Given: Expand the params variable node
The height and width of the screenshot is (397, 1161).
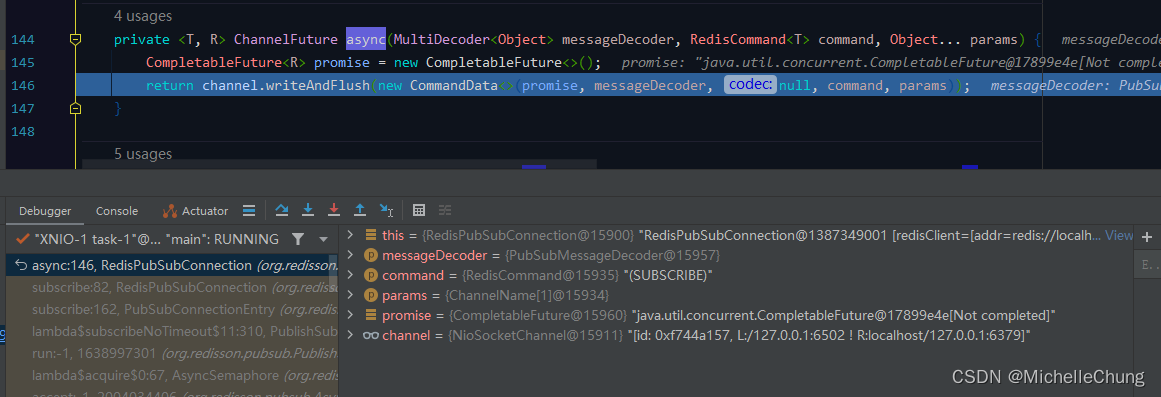Looking at the screenshot, I should [351, 296].
